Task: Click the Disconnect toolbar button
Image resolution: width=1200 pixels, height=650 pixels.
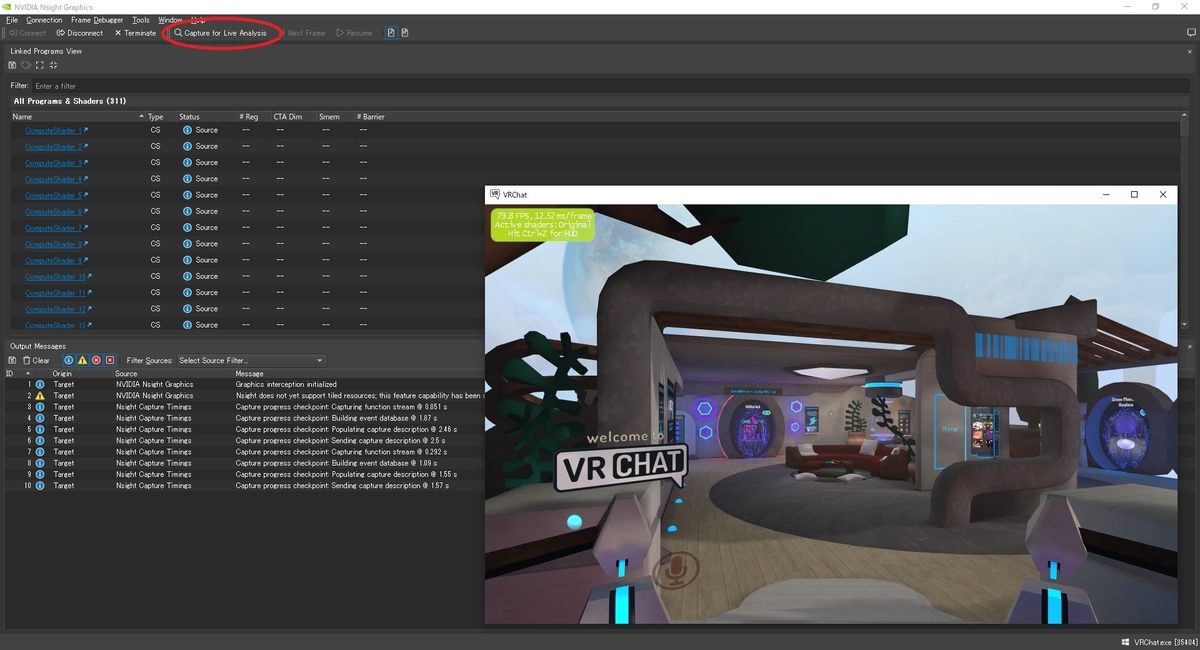Action: point(80,33)
